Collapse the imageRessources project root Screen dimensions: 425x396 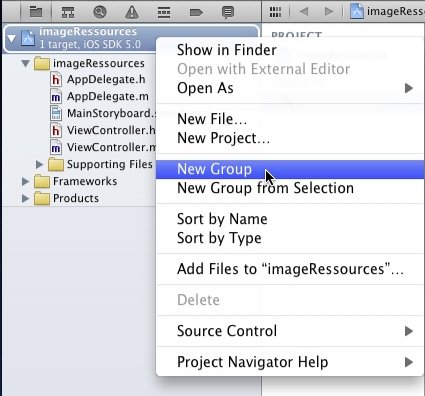pyautogui.click(x=12, y=38)
